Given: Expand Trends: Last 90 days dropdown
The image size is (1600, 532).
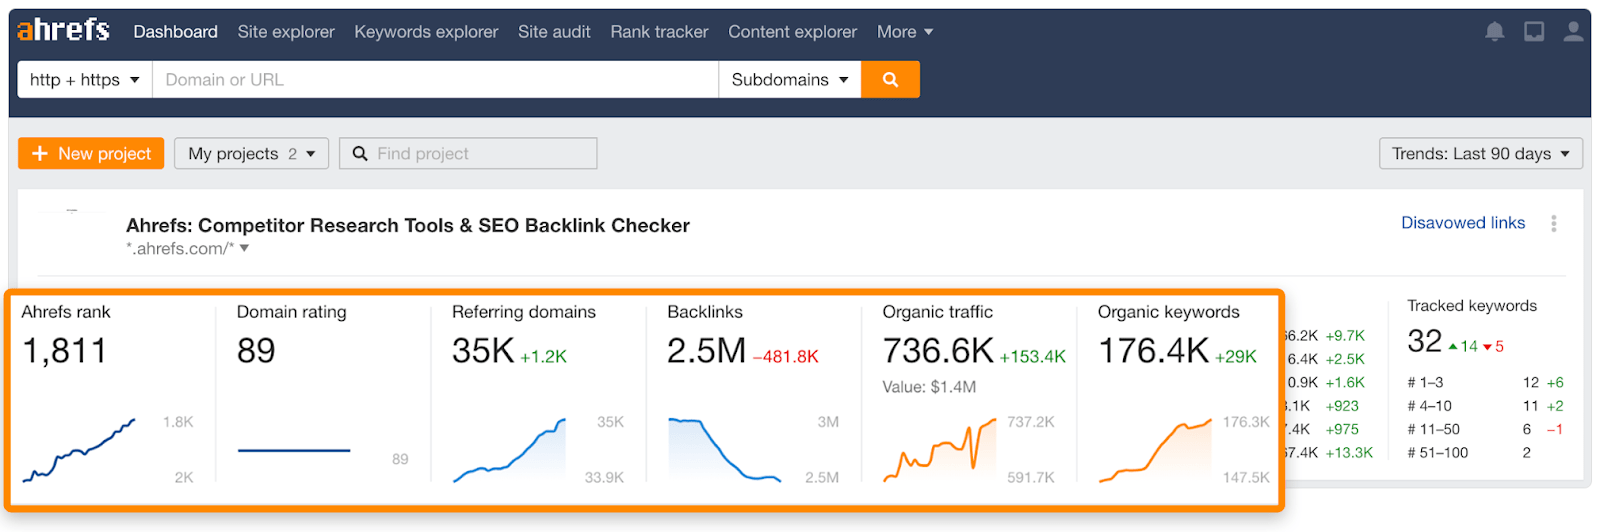Looking at the screenshot, I should (1480, 154).
